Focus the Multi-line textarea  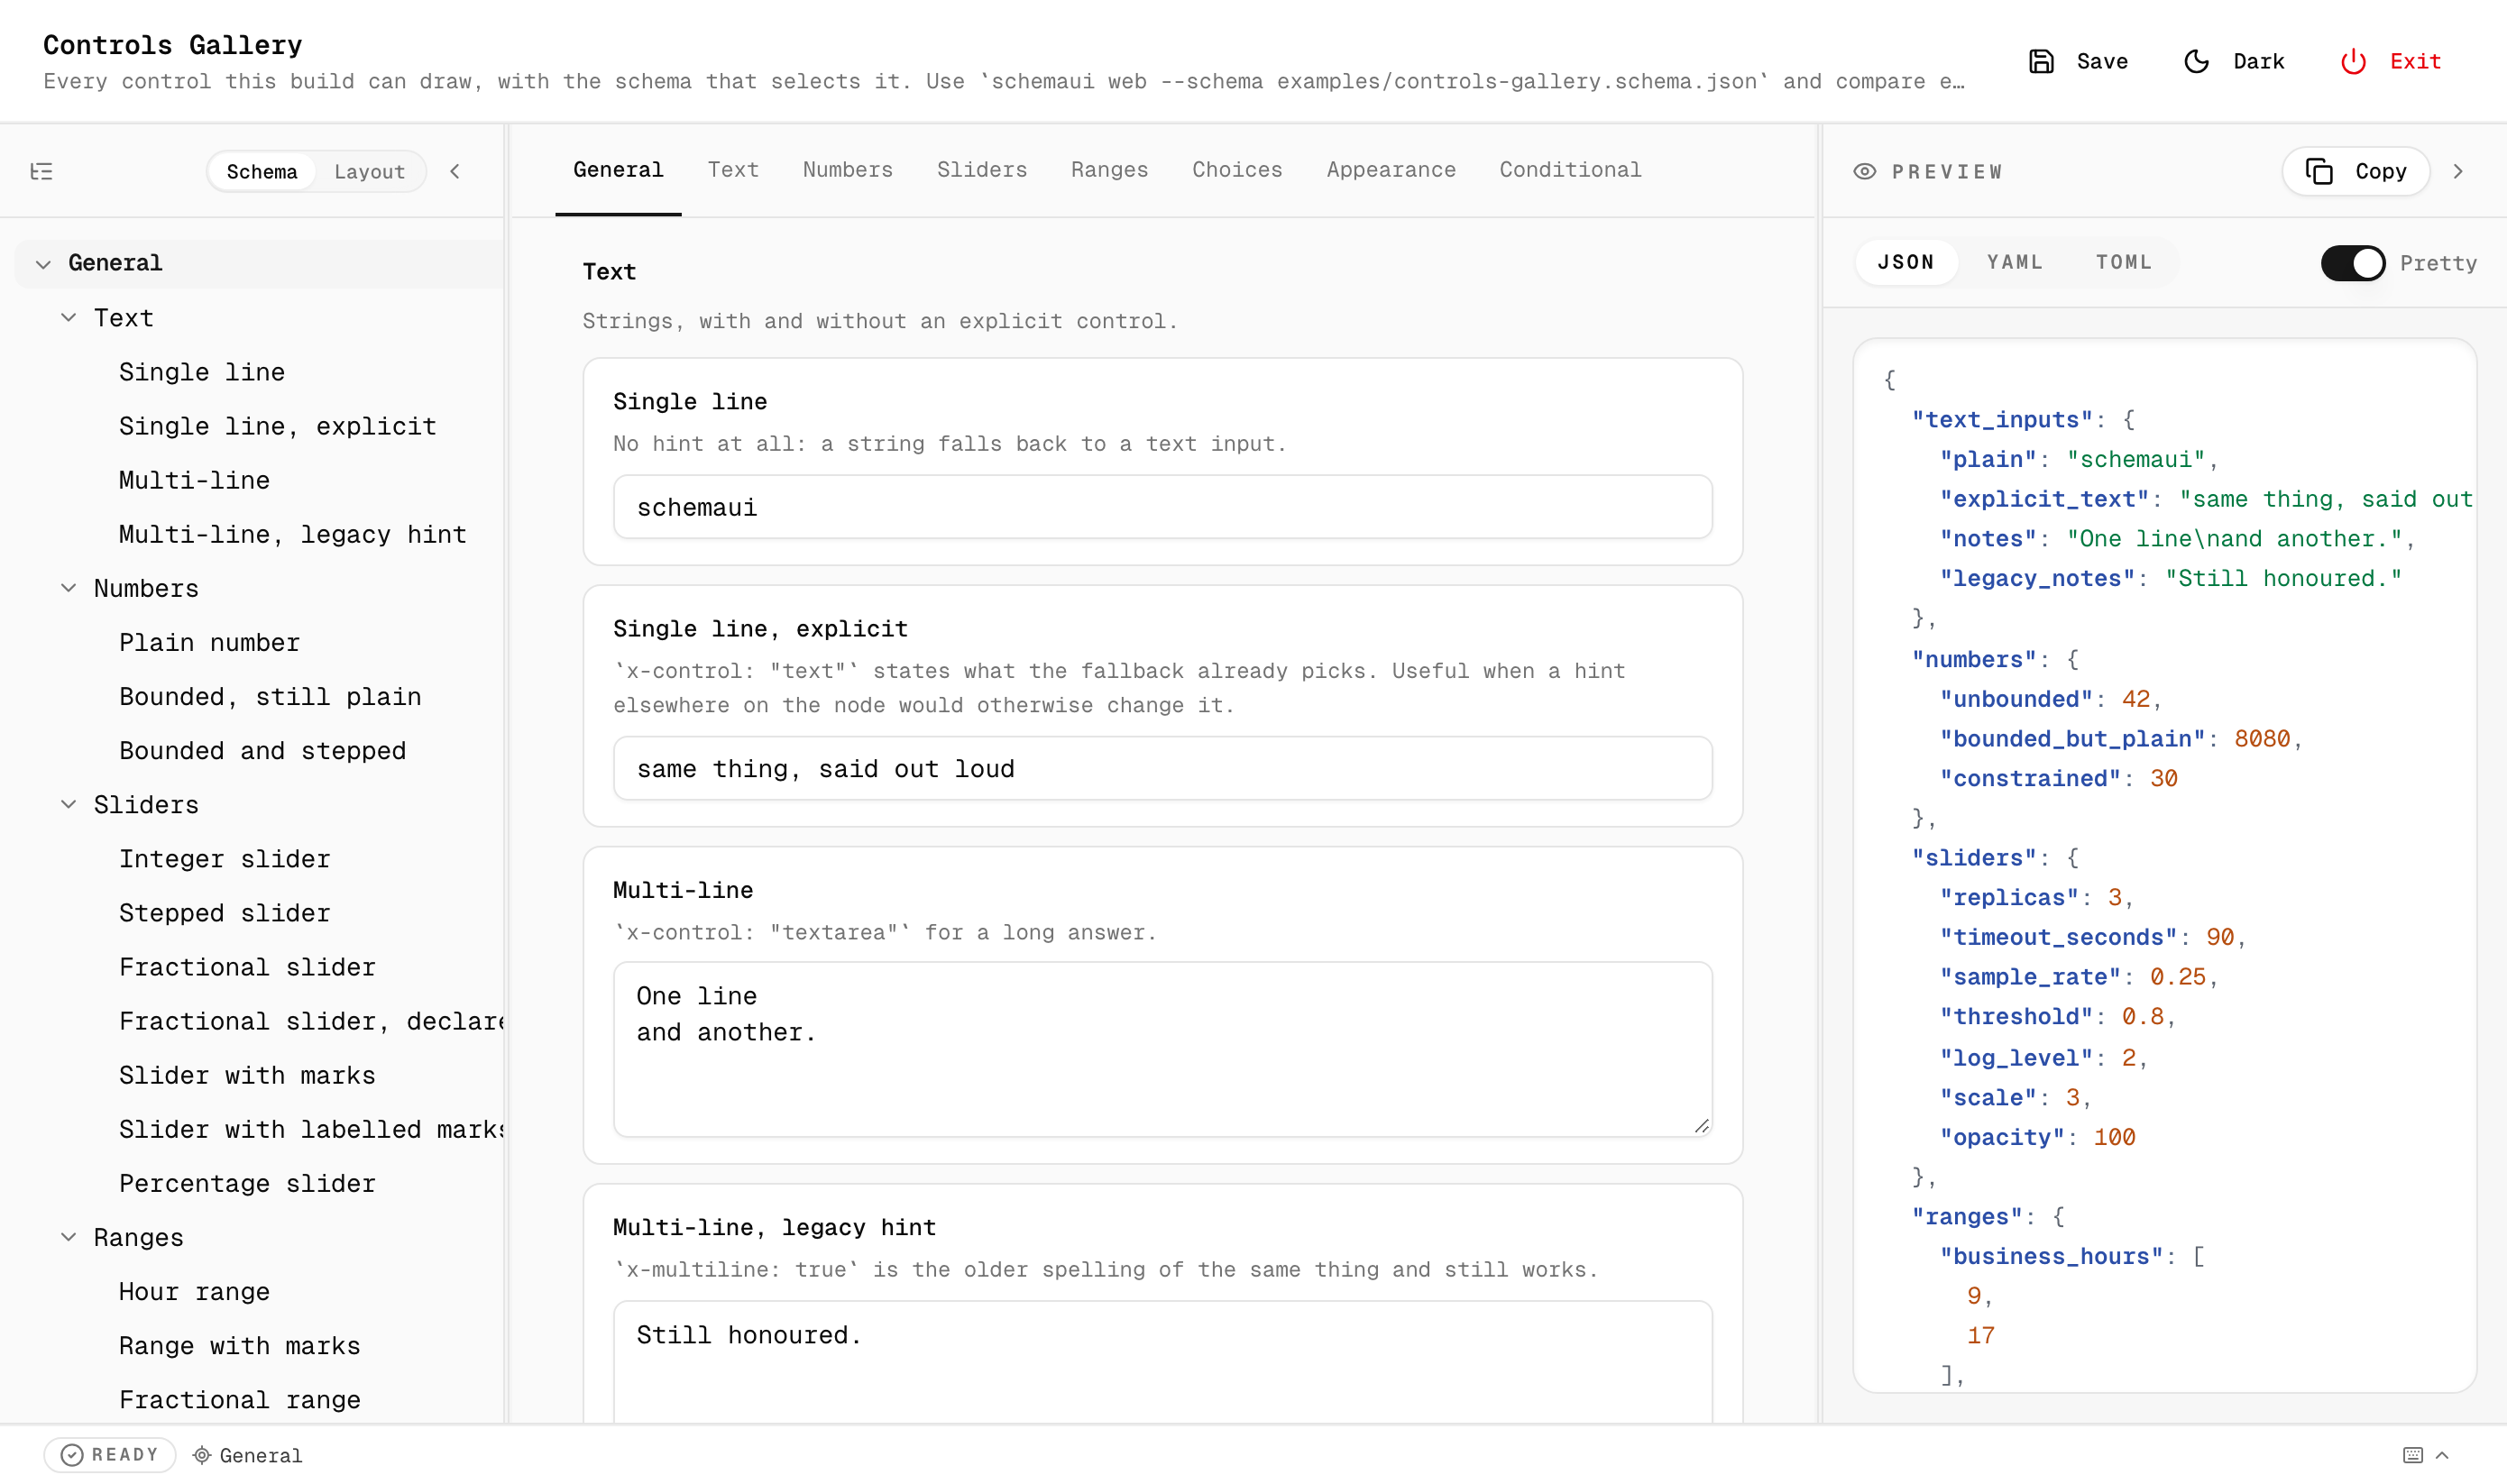(x=1162, y=1049)
